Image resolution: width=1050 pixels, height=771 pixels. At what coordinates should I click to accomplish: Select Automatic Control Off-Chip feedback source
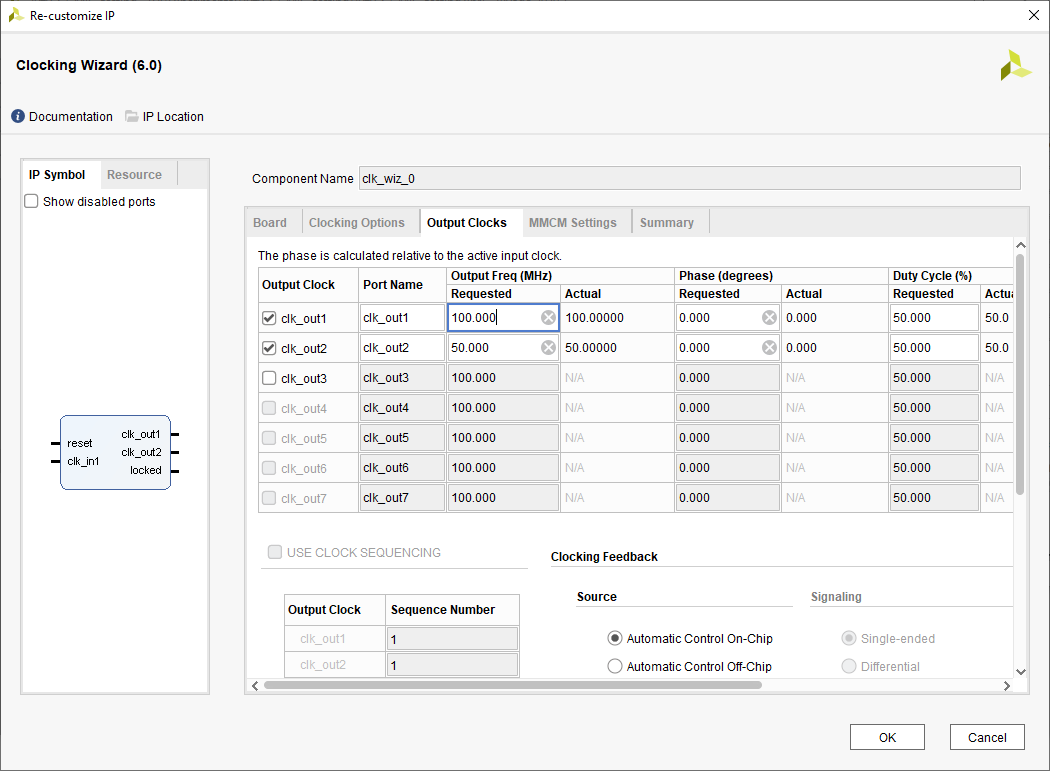(615, 667)
